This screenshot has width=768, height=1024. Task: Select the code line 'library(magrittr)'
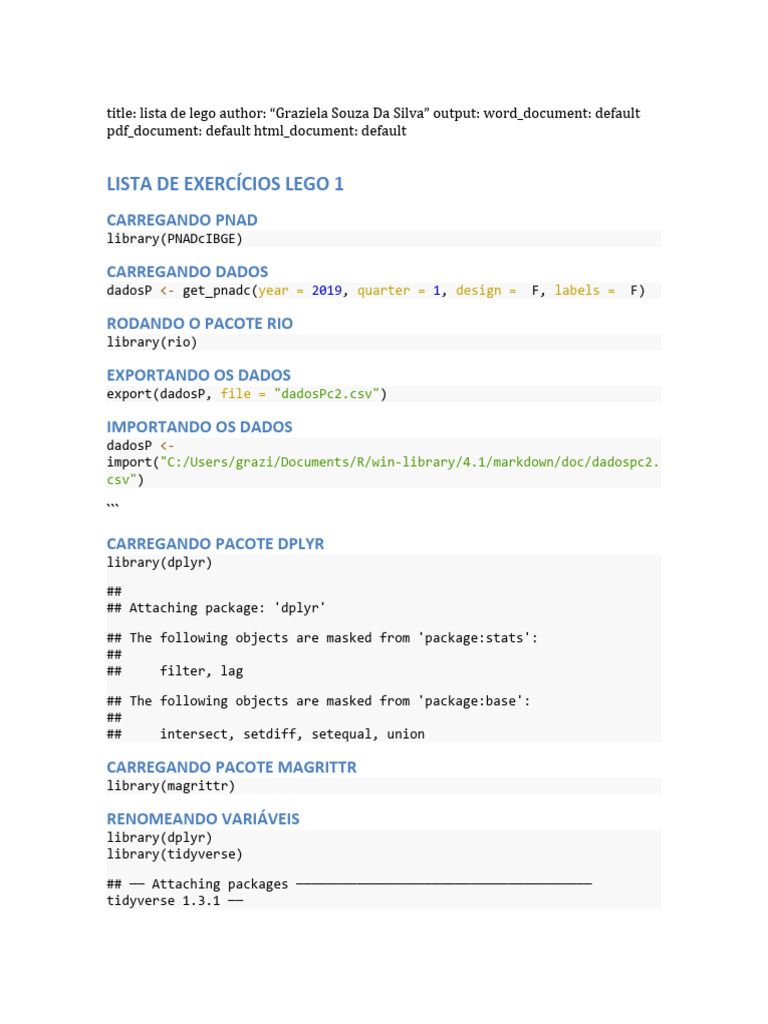point(170,786)
